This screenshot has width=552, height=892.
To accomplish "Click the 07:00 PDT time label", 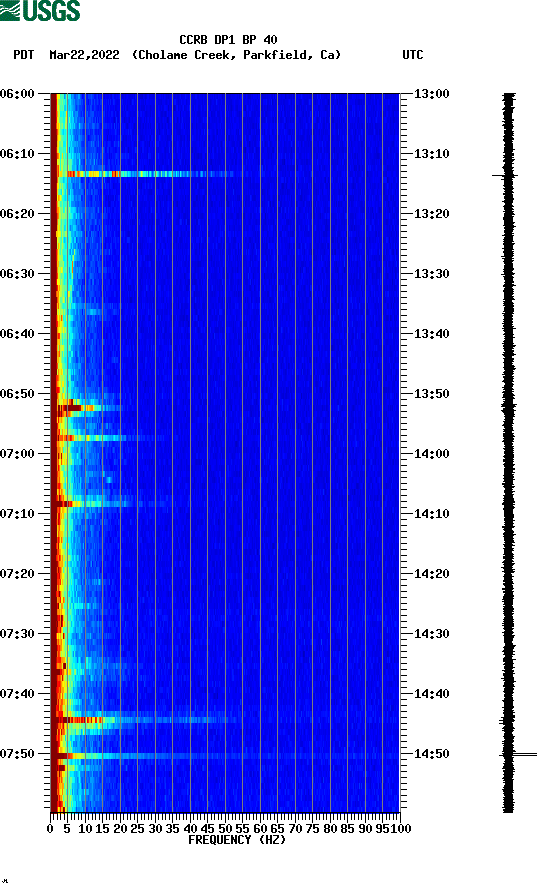I will pyautogui.click(x=18, y=454).
